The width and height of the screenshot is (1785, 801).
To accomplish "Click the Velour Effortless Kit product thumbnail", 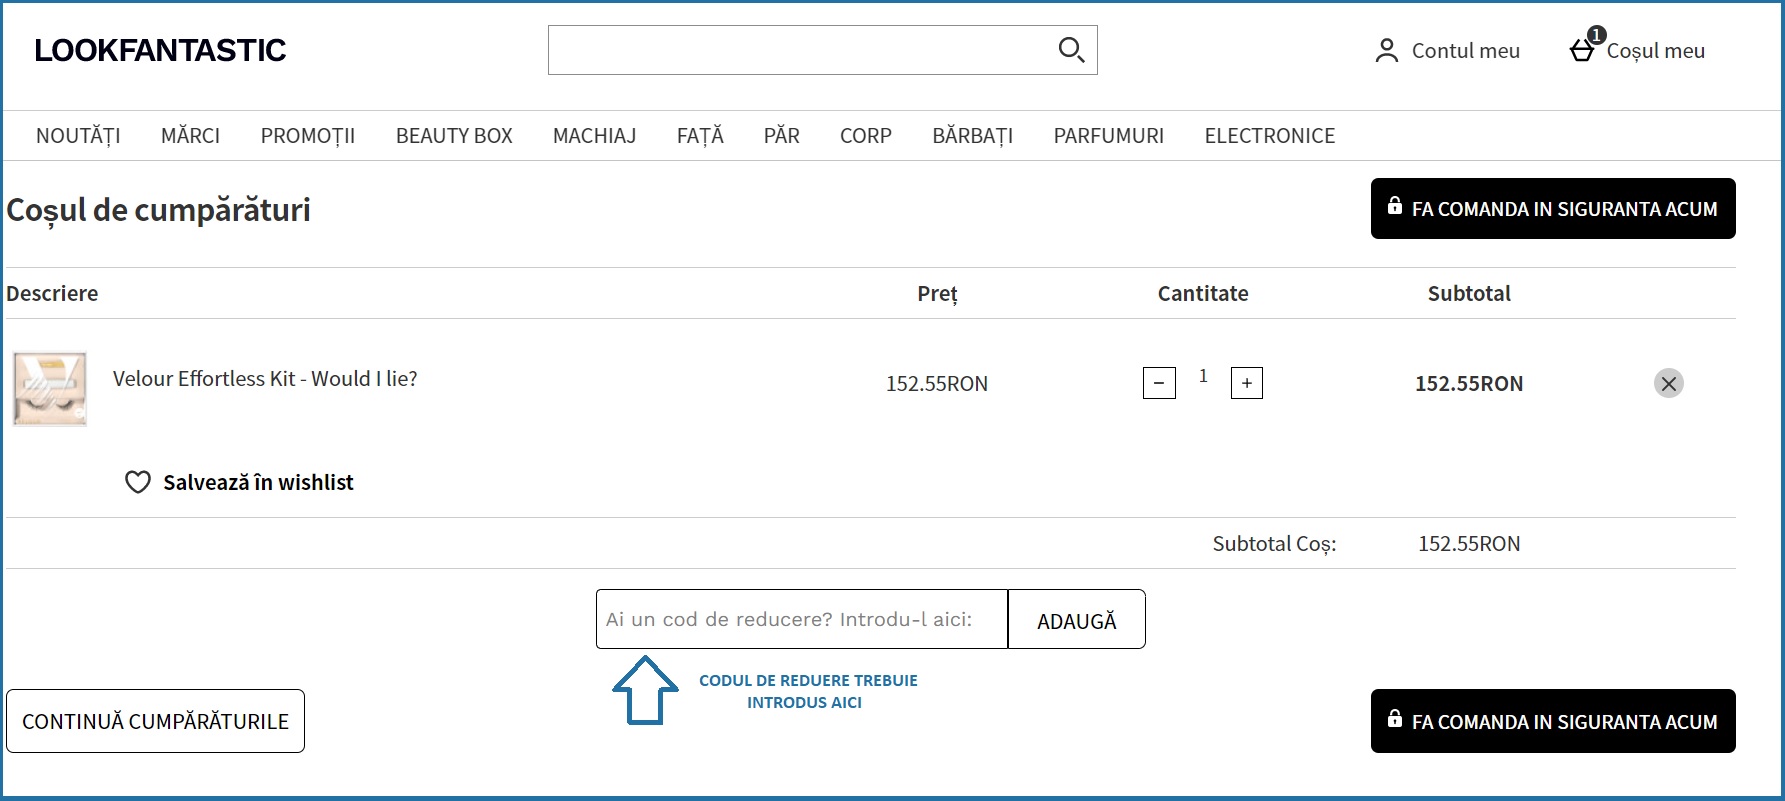I will tap(50, 389).
